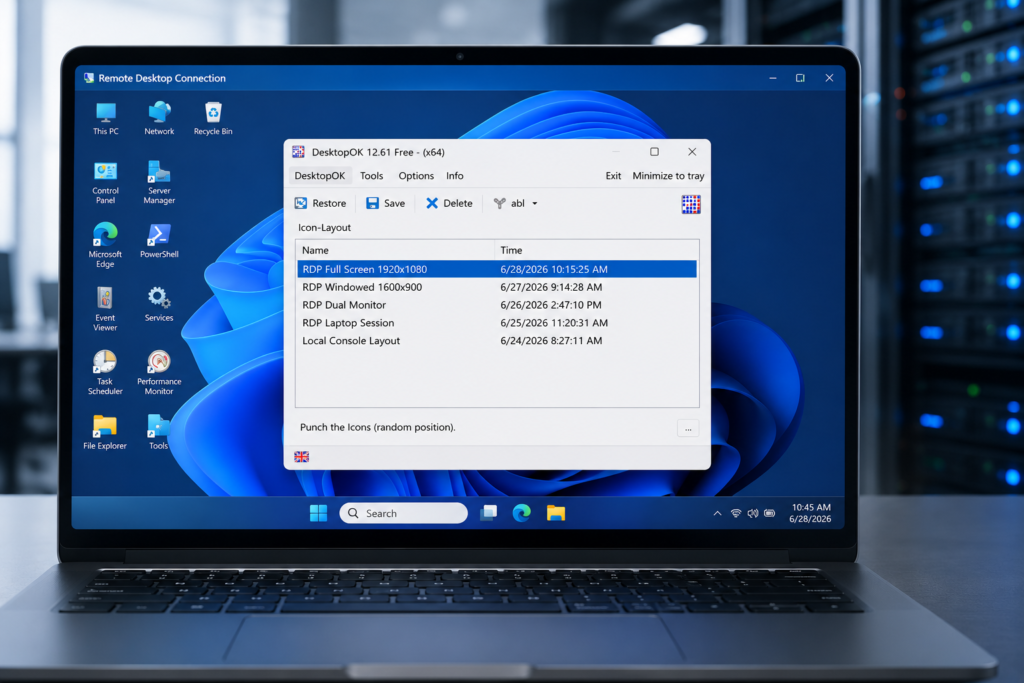Click the abl toolbar button
Image resolution: width=1024 pixels, height=683 pixels.
[x=509, y=204]
